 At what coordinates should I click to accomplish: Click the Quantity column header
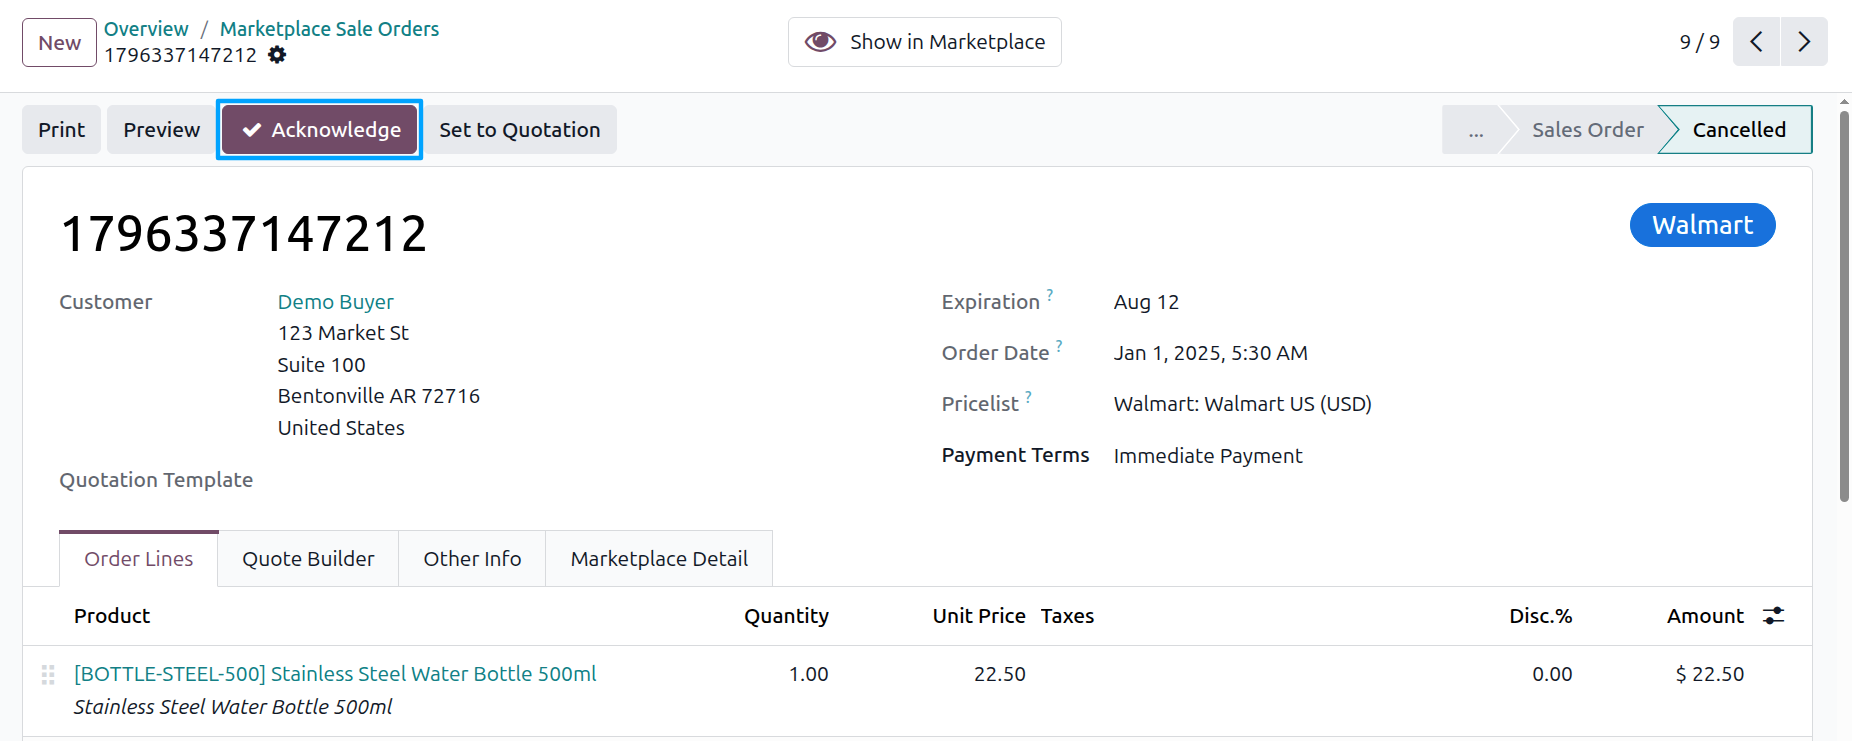(786, 616)
